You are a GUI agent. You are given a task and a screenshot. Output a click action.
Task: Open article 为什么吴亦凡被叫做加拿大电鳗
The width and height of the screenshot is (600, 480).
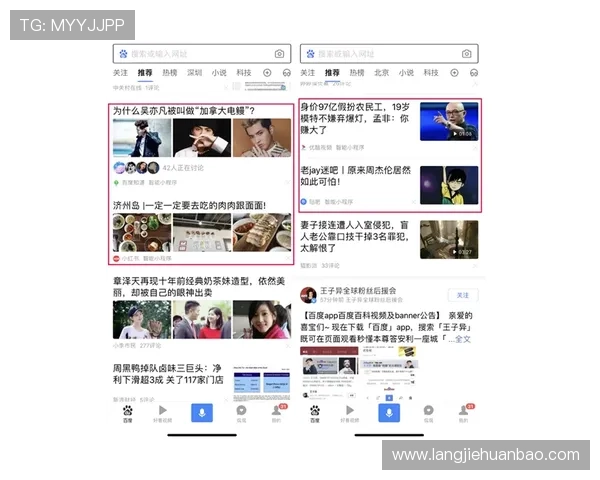[x=184, y=111]
